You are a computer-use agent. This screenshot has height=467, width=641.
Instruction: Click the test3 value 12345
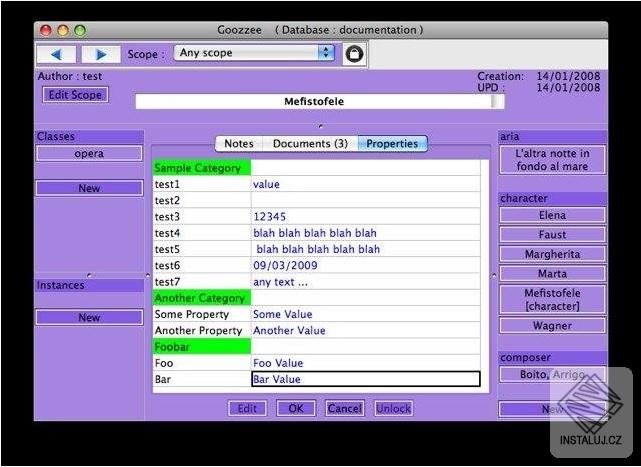(x=366, y=217)
